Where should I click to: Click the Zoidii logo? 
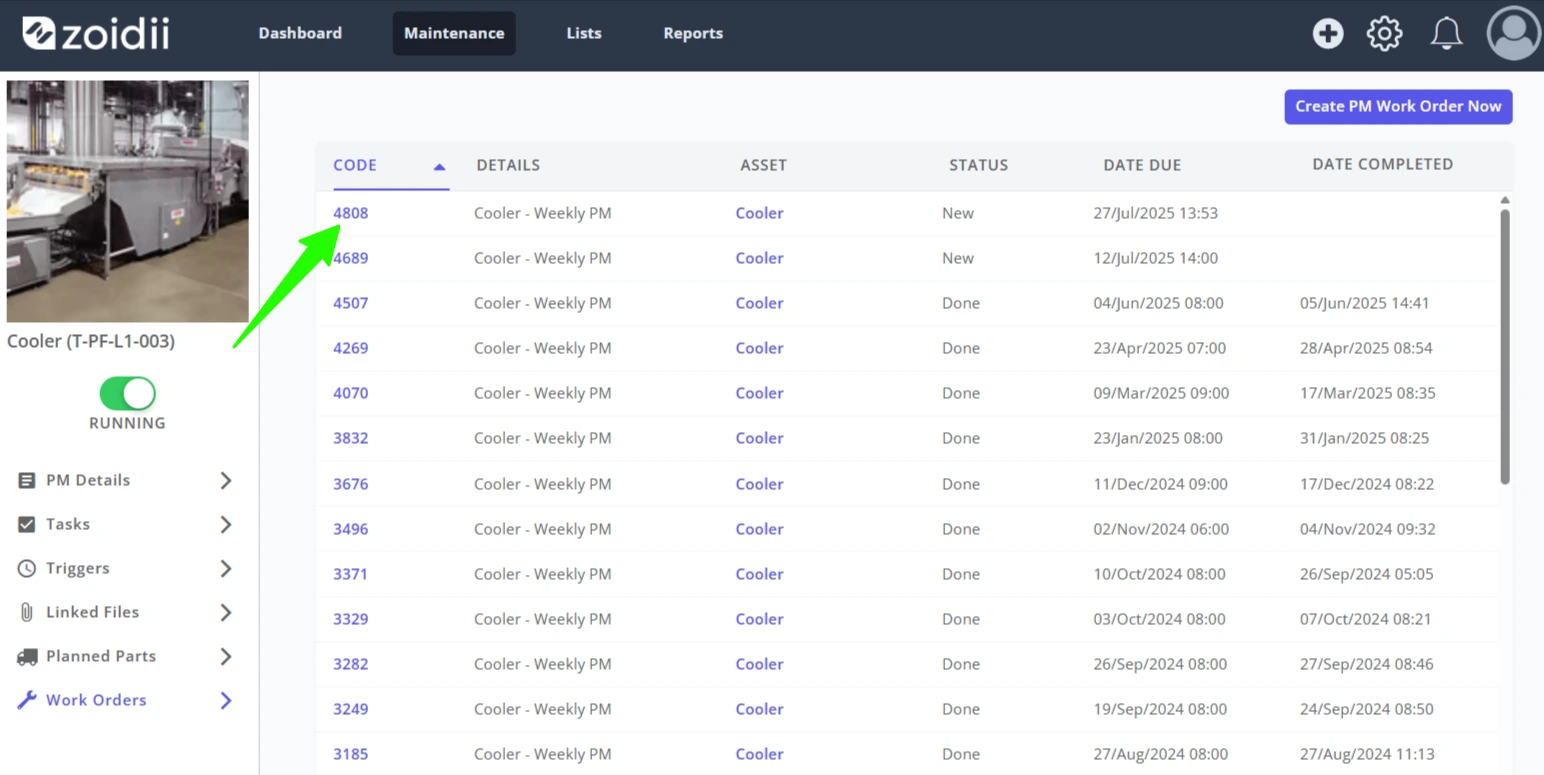click(96, 33)
